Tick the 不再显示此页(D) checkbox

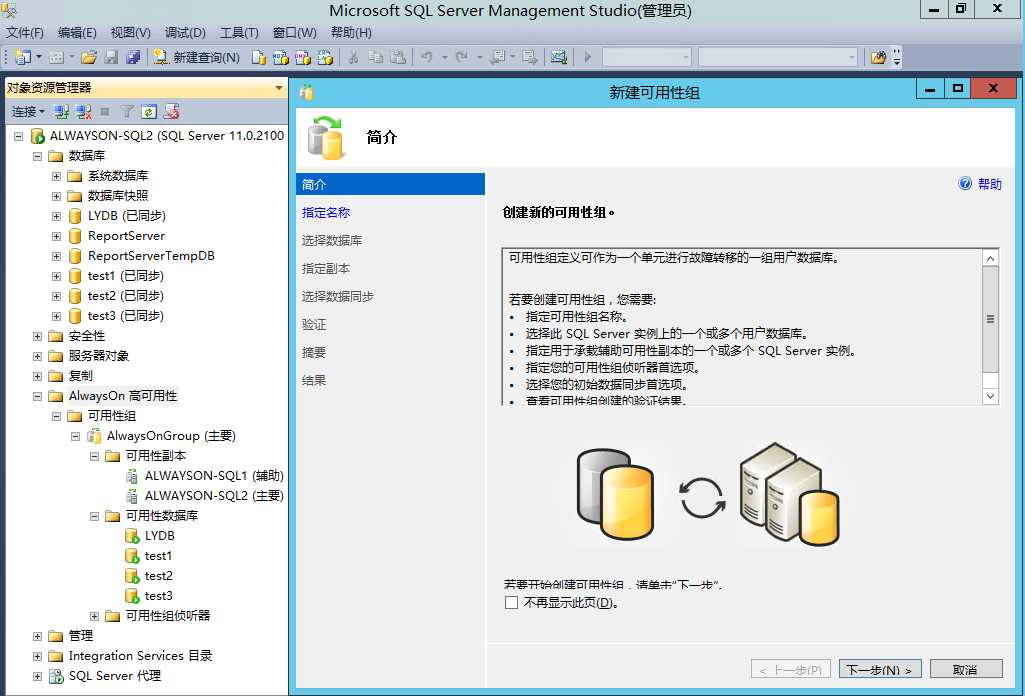tap(511, 603)
